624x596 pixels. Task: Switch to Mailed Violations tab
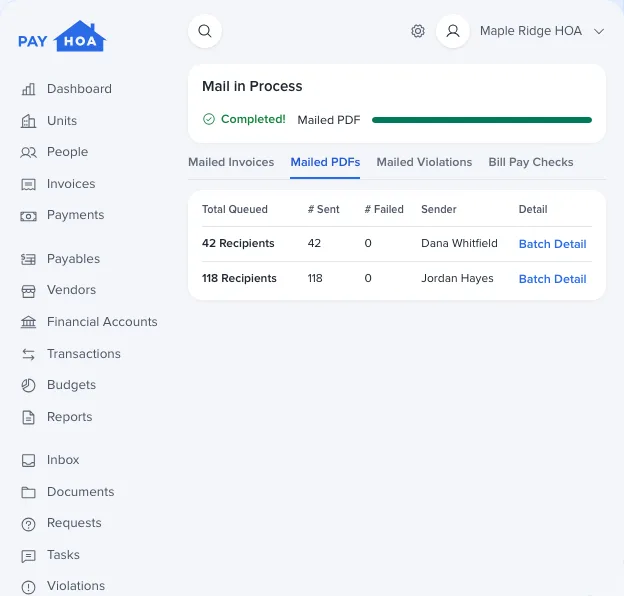pyautogui.click(x=424, y=162)
